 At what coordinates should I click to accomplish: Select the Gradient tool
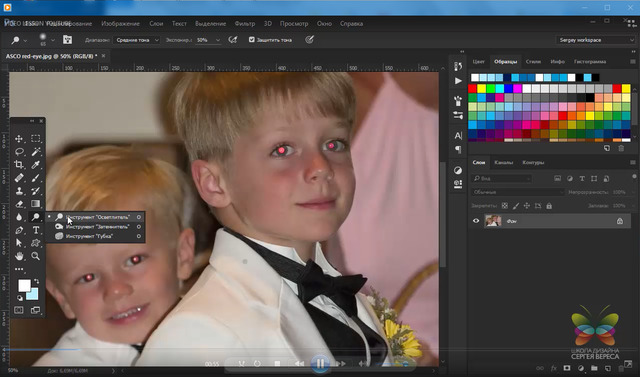tap(36, 204)
